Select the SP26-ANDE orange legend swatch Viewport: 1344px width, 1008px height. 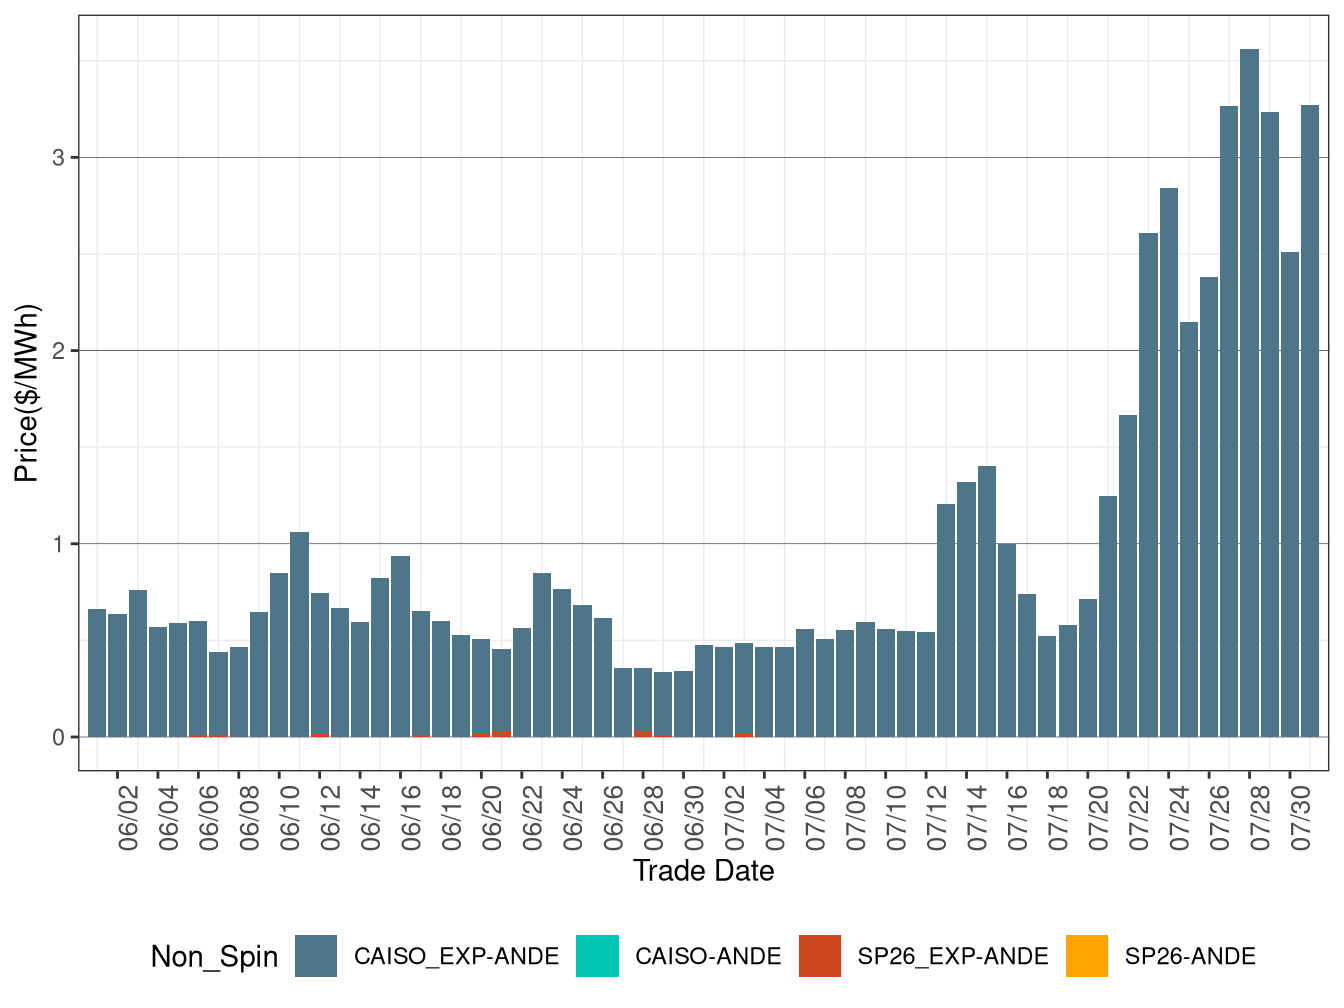1087,956
